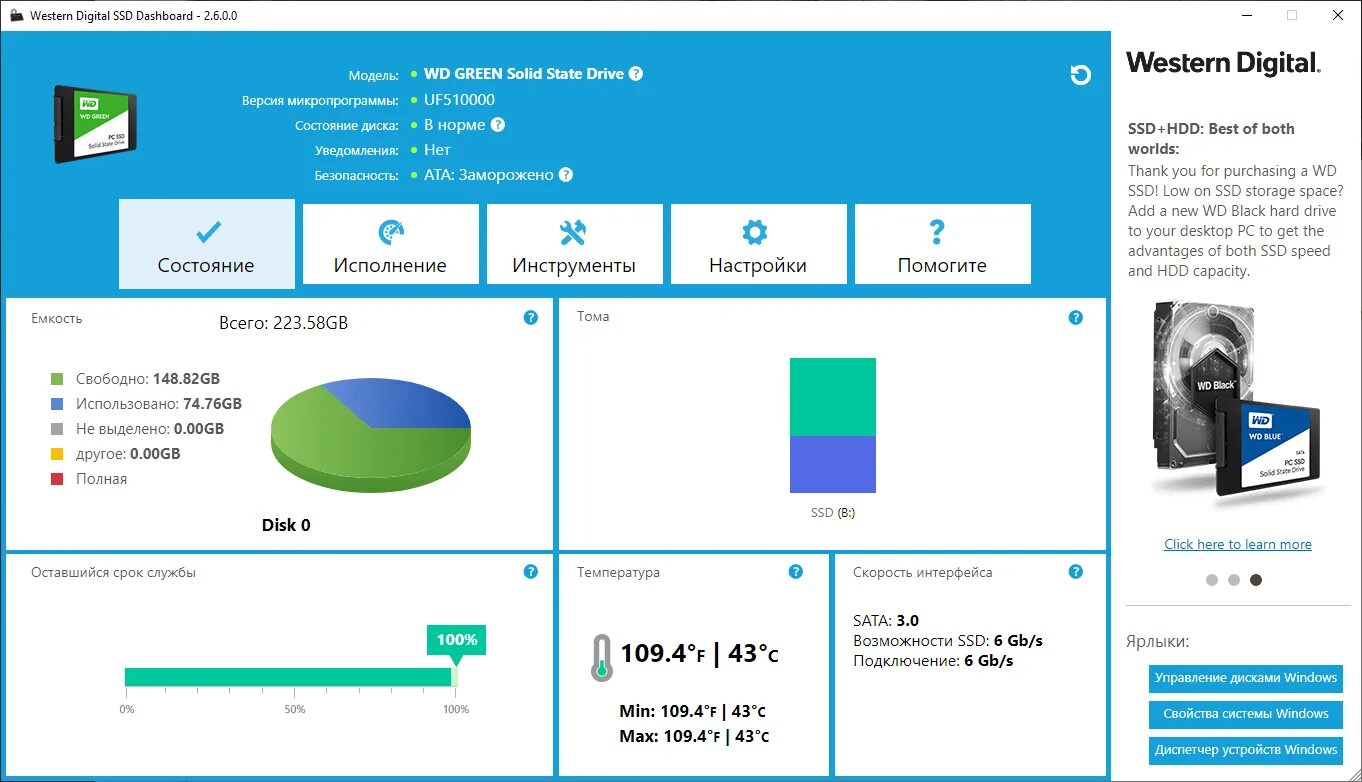1362x782 pixels.
Task: Click help icon in Скорость интерфейса panel
Action: 1076,571
